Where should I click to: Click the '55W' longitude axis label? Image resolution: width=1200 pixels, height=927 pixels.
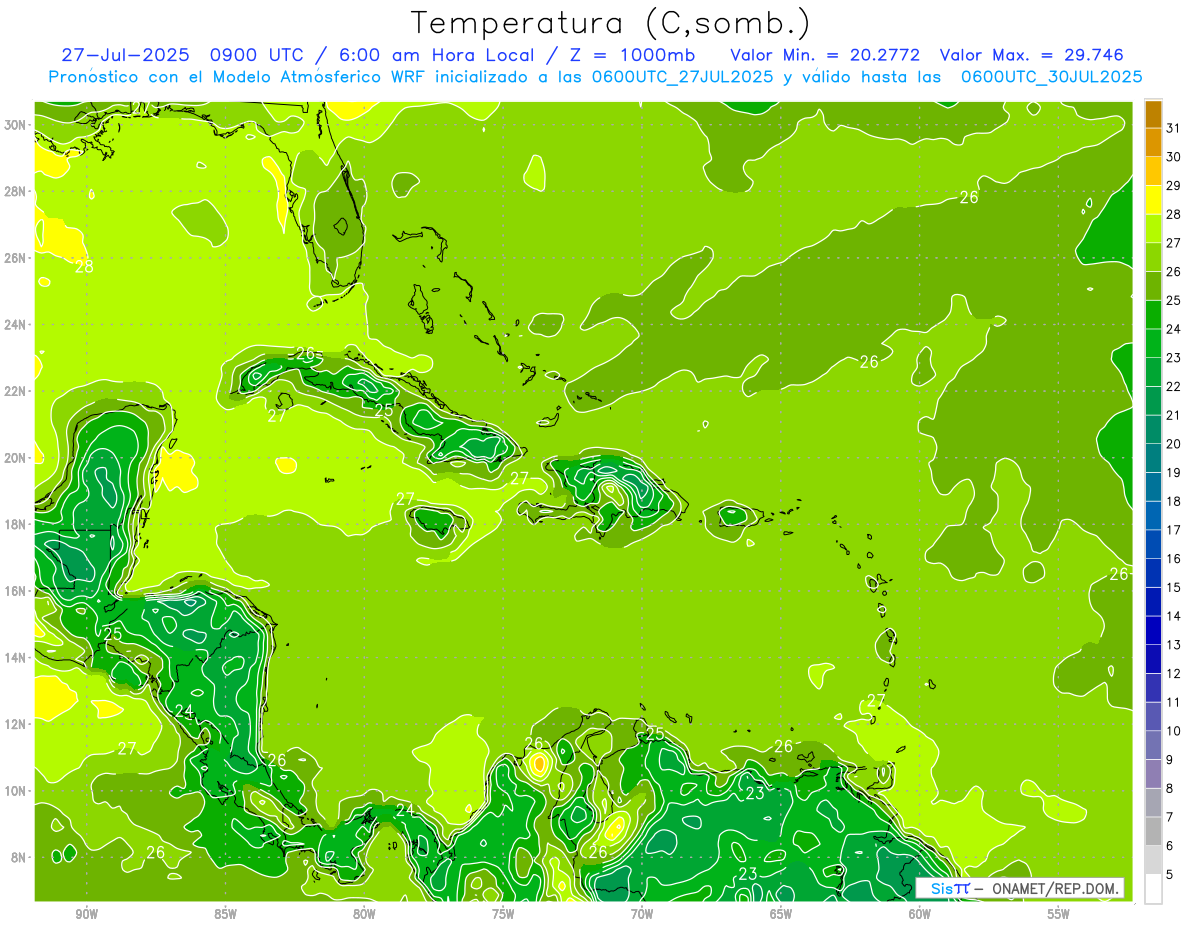coord(1059,914)
